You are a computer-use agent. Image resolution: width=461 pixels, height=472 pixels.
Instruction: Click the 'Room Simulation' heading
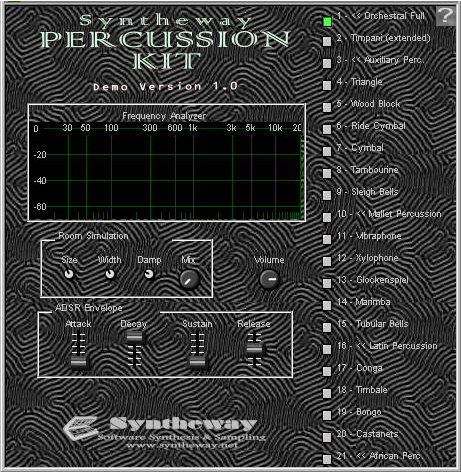point(93,236)
